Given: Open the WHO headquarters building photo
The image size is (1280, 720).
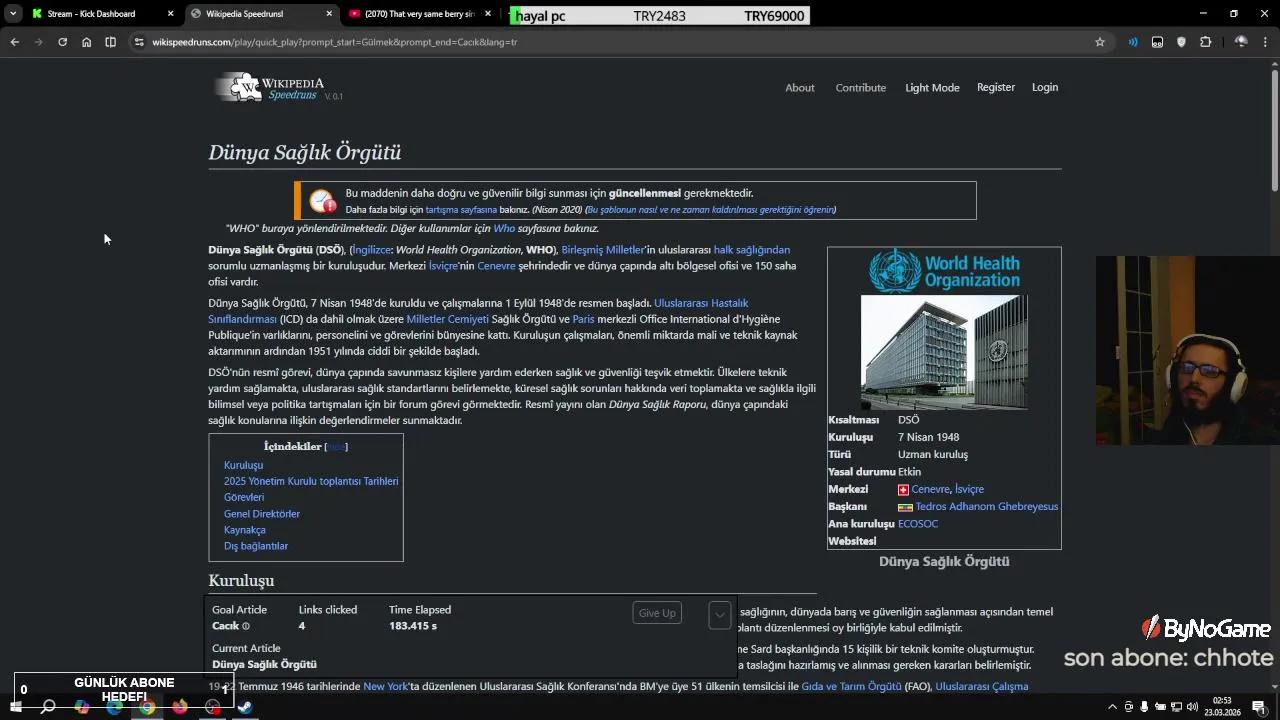Looking at the screenshot, I should pos(944,352).
